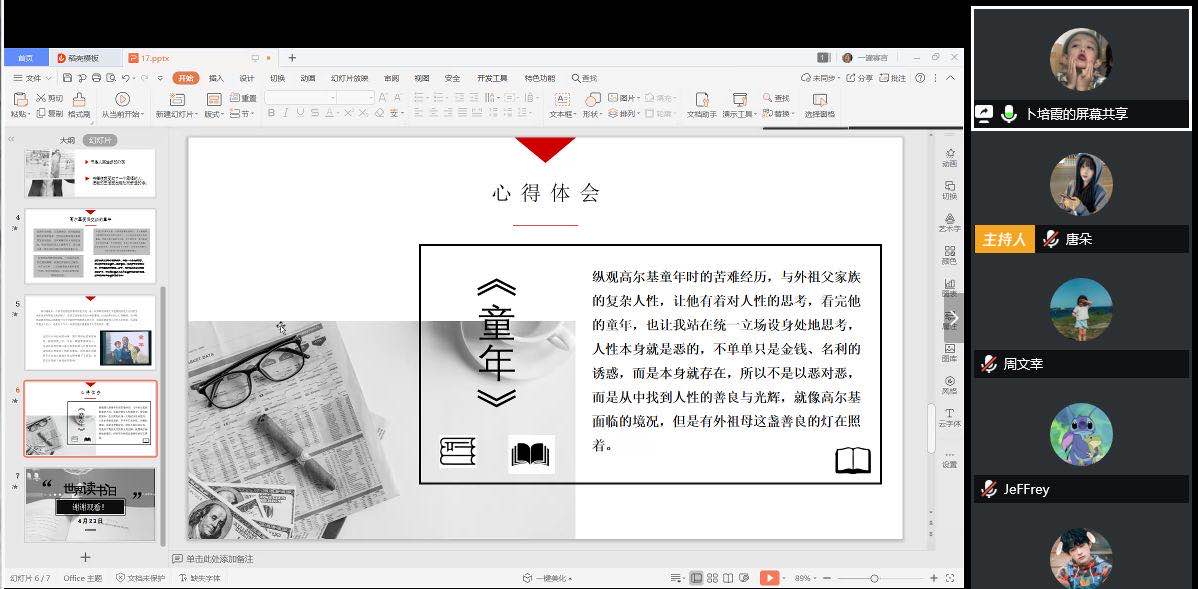This screenshot has height=589, width=1198.
Task: Toggle Bold formatting
Action: (x=271, y=113)
